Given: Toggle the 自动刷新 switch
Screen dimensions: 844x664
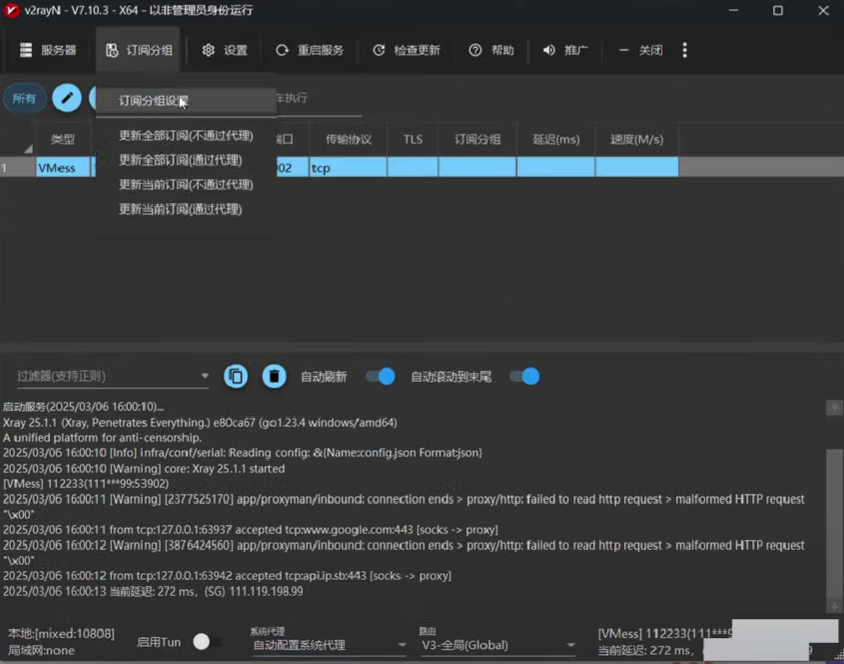Looking at the screenshot, I should tap(381, 376).
